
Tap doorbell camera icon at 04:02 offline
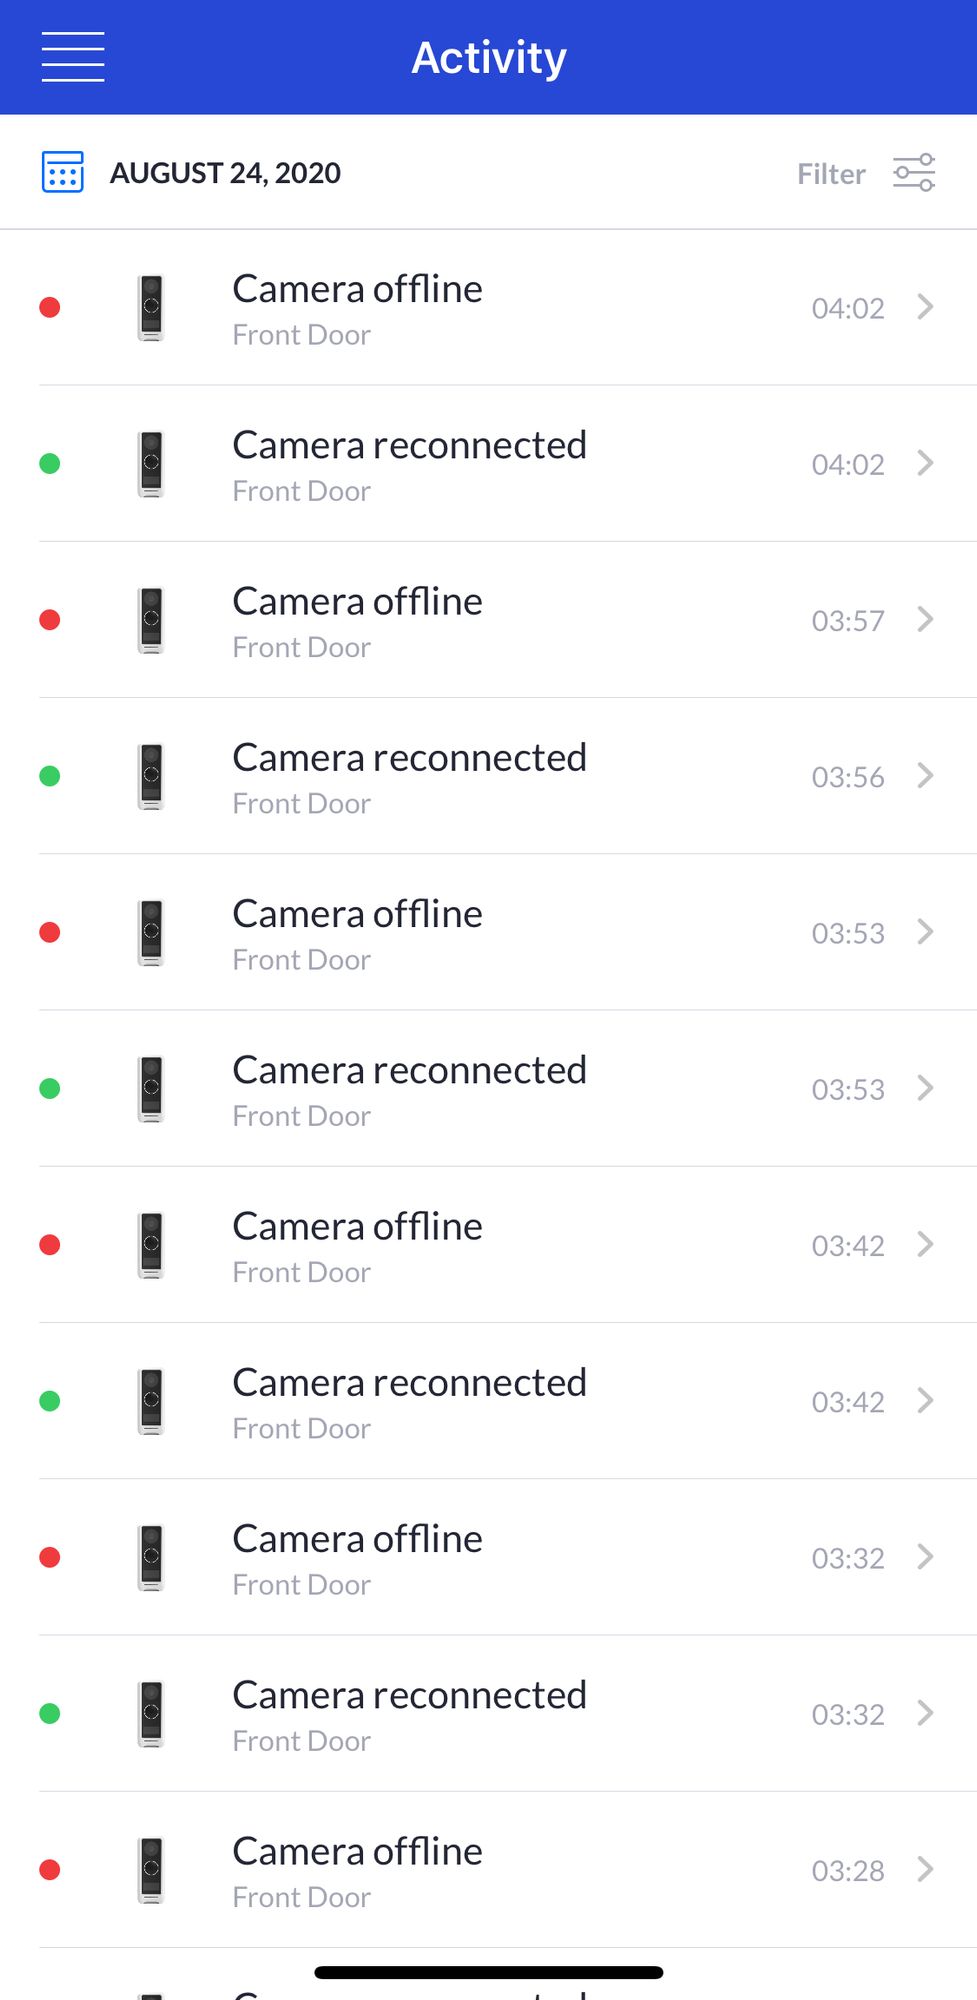point(151,308)
